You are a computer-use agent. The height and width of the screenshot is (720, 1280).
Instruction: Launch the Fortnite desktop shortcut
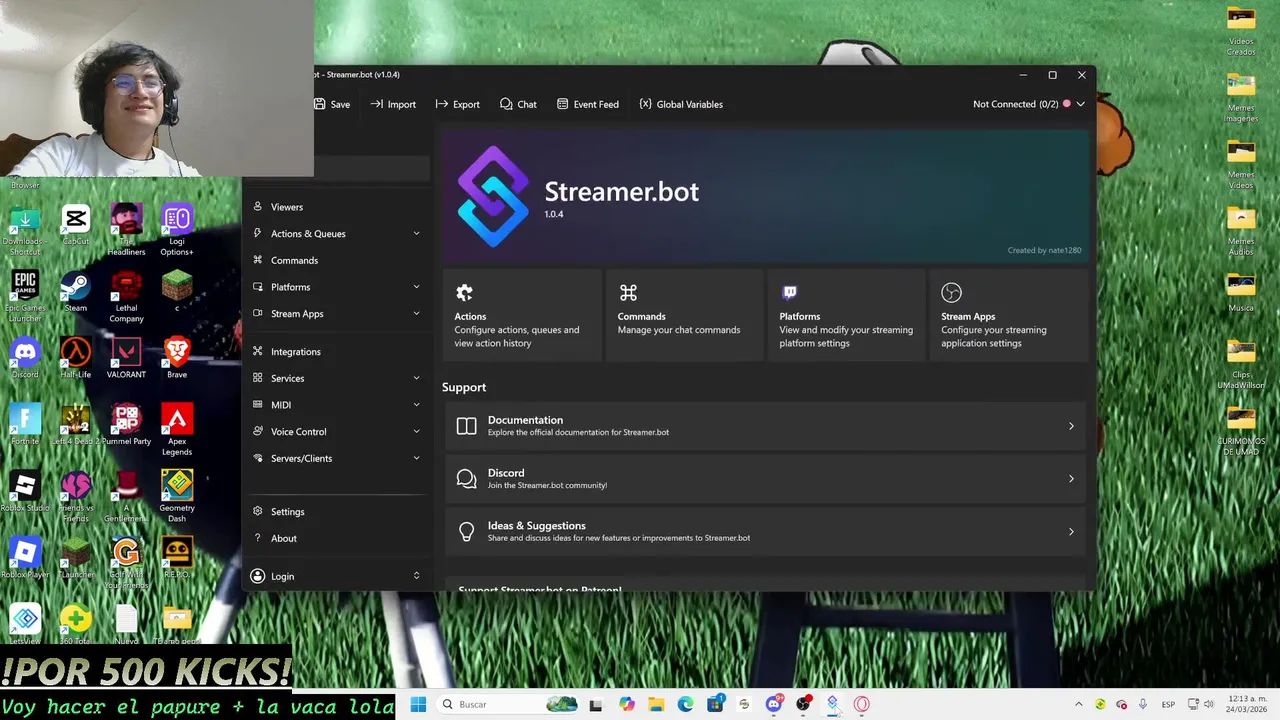coord(25,425)
